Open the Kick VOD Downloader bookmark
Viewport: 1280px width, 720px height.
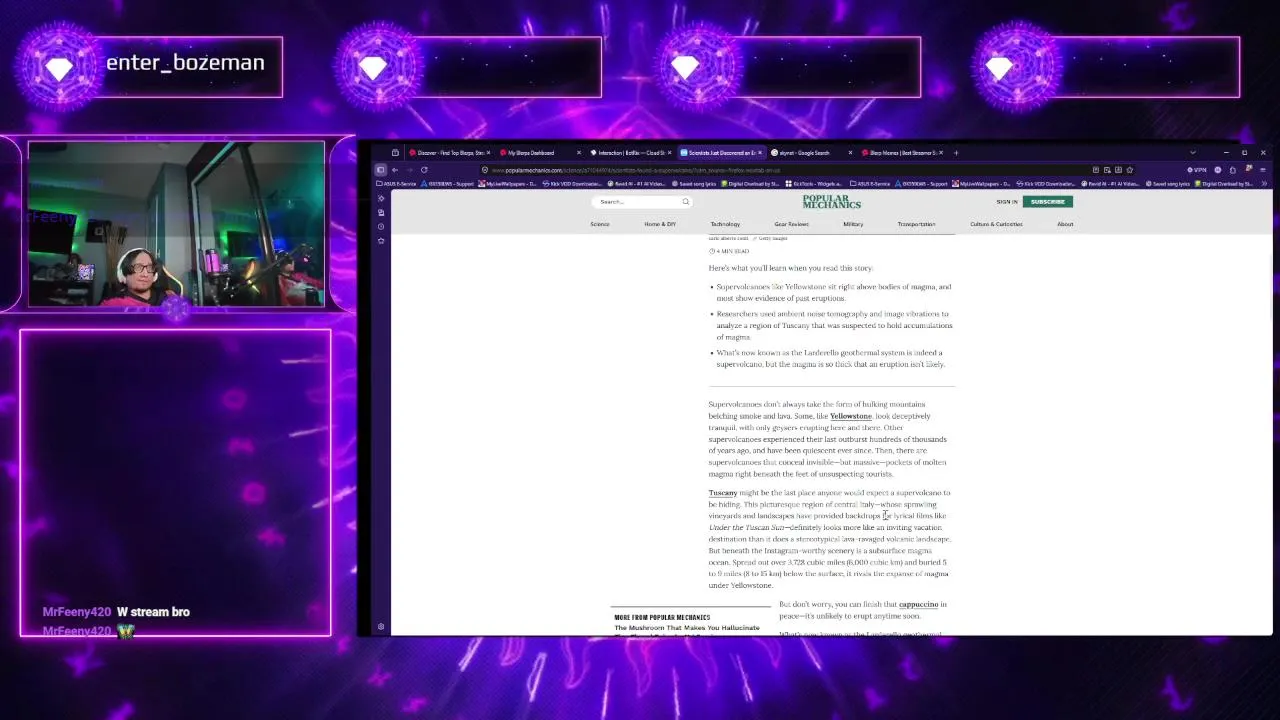(x=573, y=184)
